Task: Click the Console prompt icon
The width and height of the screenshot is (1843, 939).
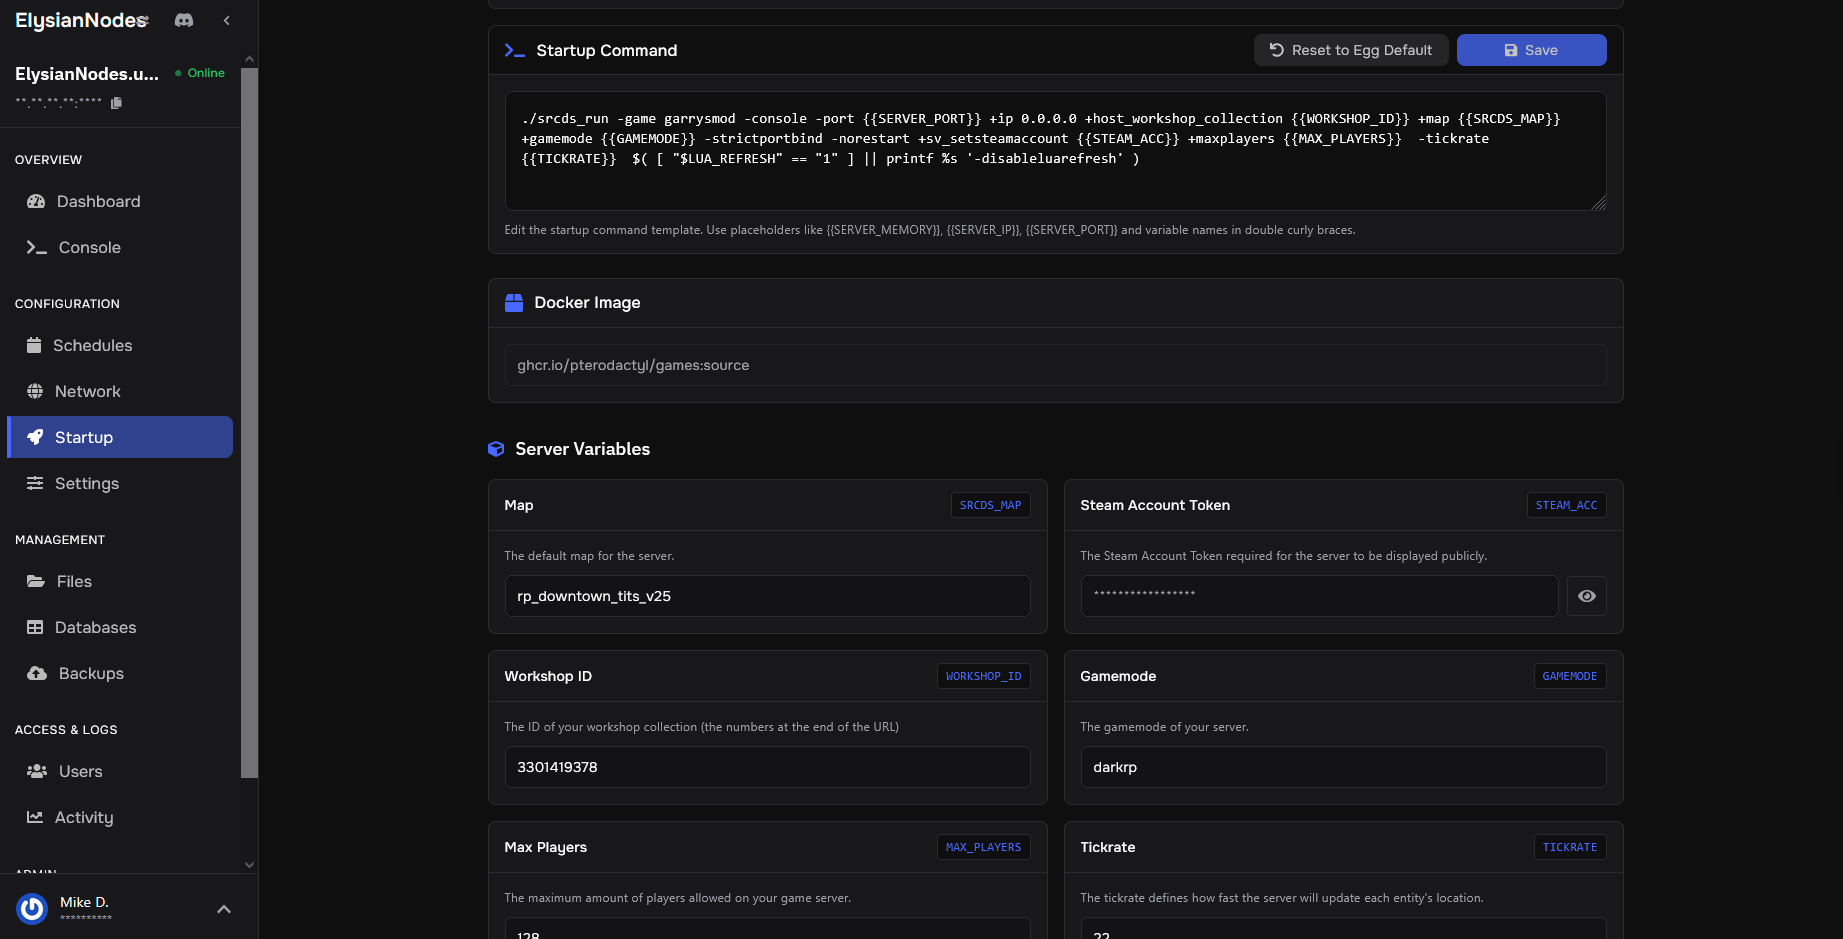Action: click(x=37, y=247)
